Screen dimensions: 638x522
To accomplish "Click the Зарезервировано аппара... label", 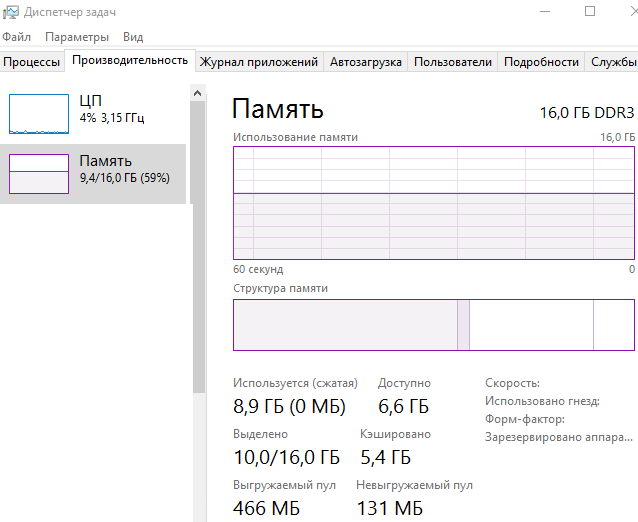I will click(x=559, y=437).
